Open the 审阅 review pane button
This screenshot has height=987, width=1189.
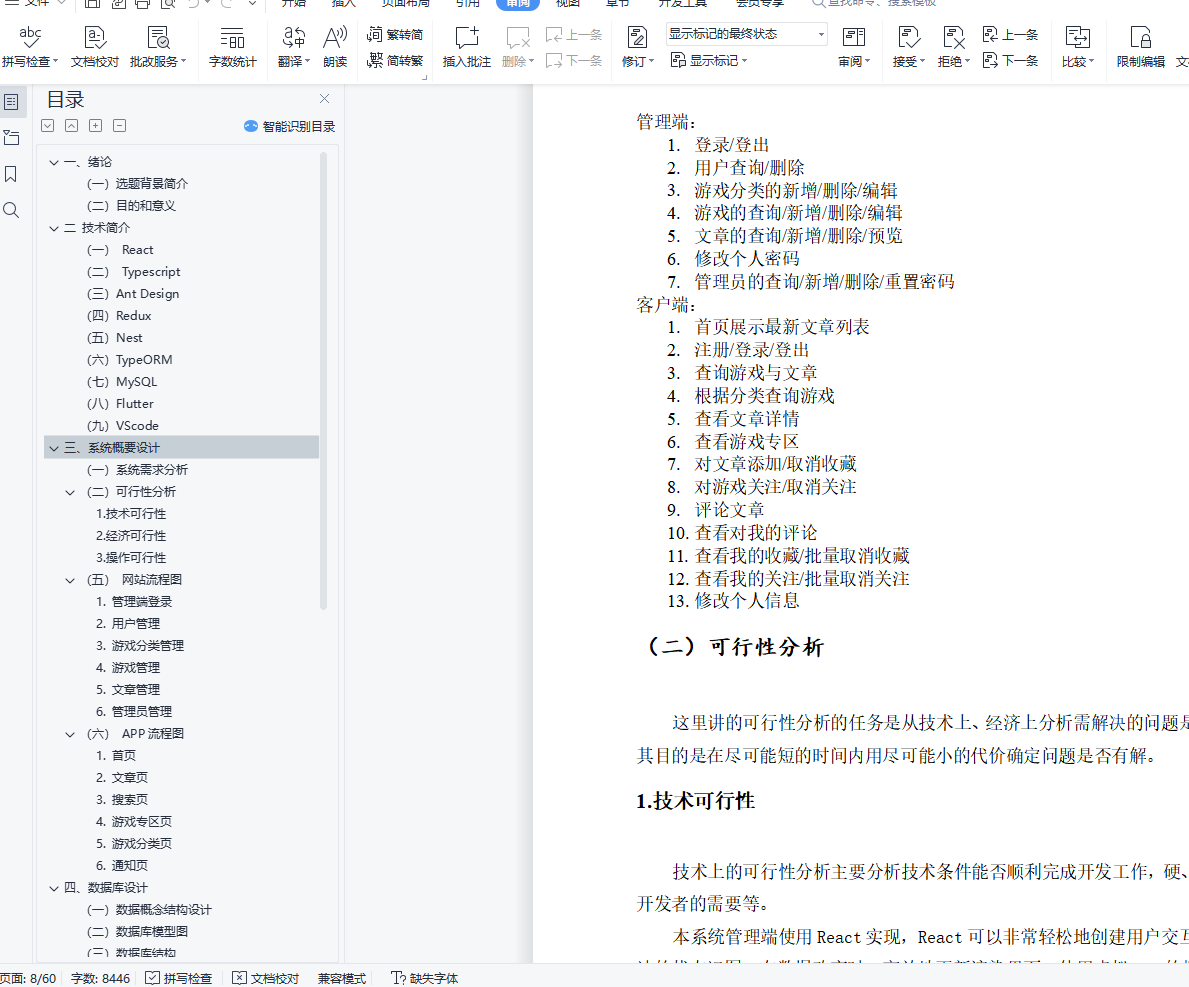click(x=854, y=46)
